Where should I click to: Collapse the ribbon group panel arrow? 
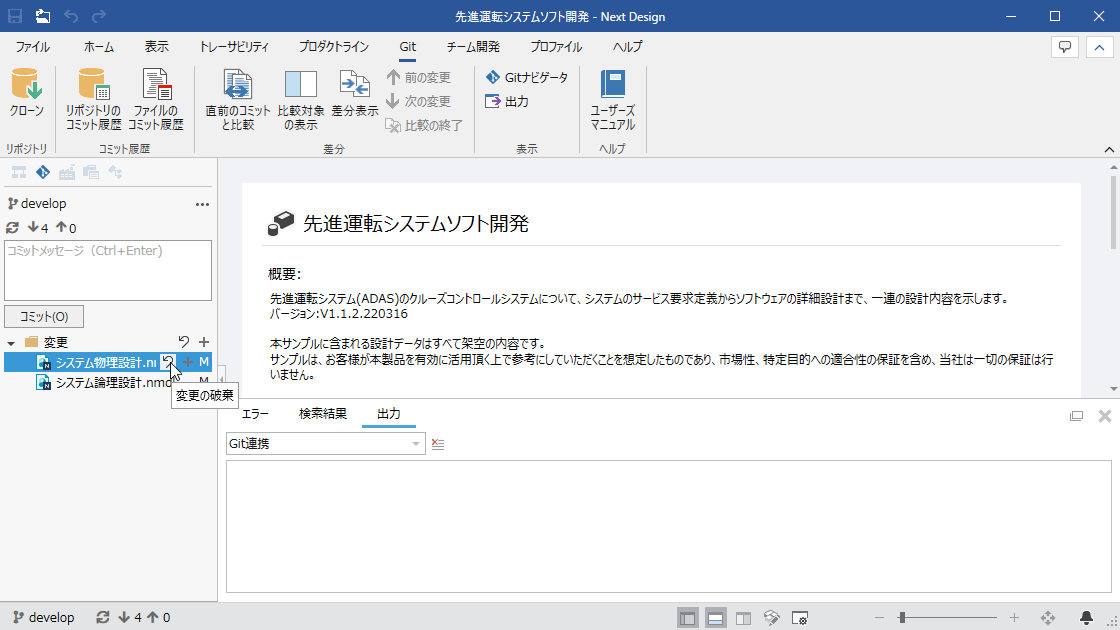click(x=1109, y=149)
